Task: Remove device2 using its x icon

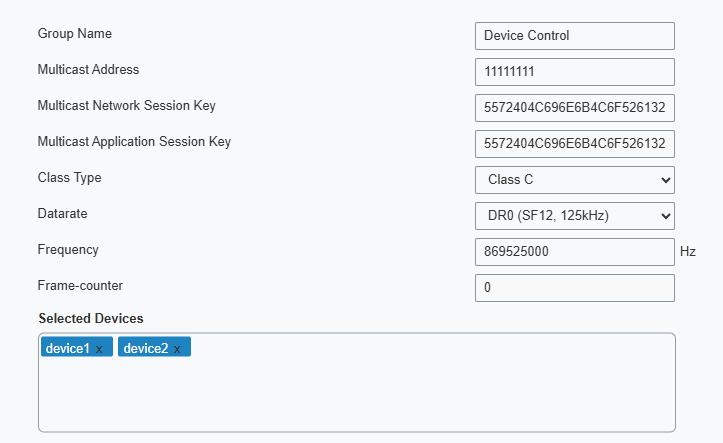Action: point(177,349)
